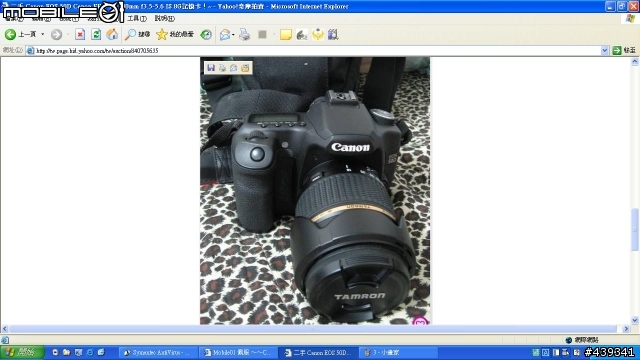Click the toolbar icon right of the yellow note
This screenshot has width=640, height=360.
tap(302, 35)
